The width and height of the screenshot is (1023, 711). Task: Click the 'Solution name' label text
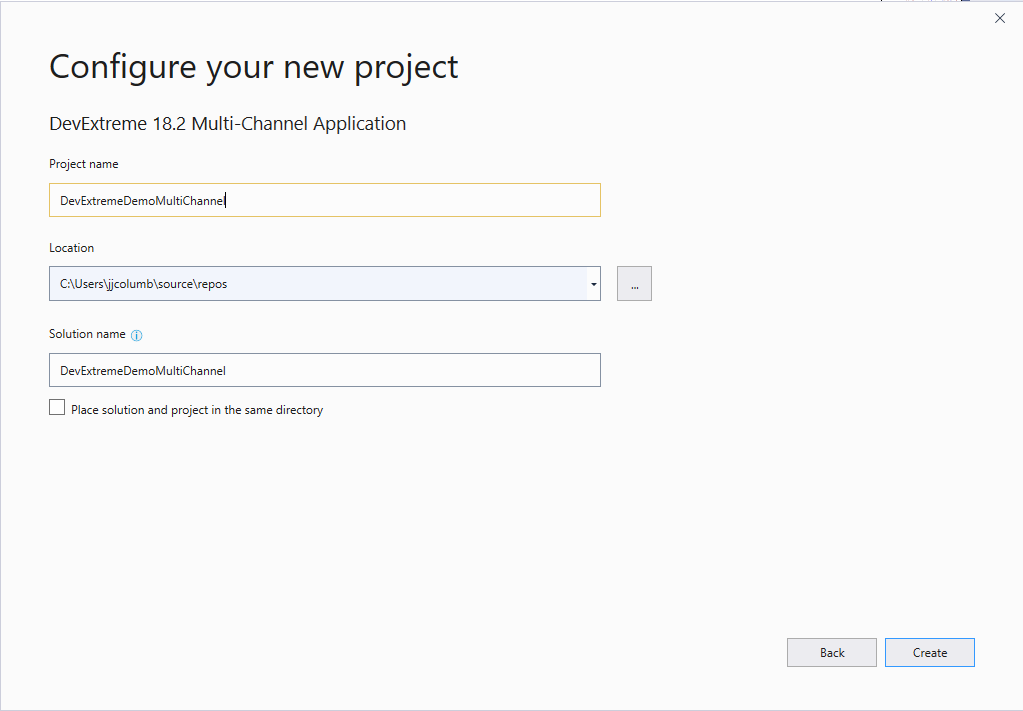click(x=87, y=334)
